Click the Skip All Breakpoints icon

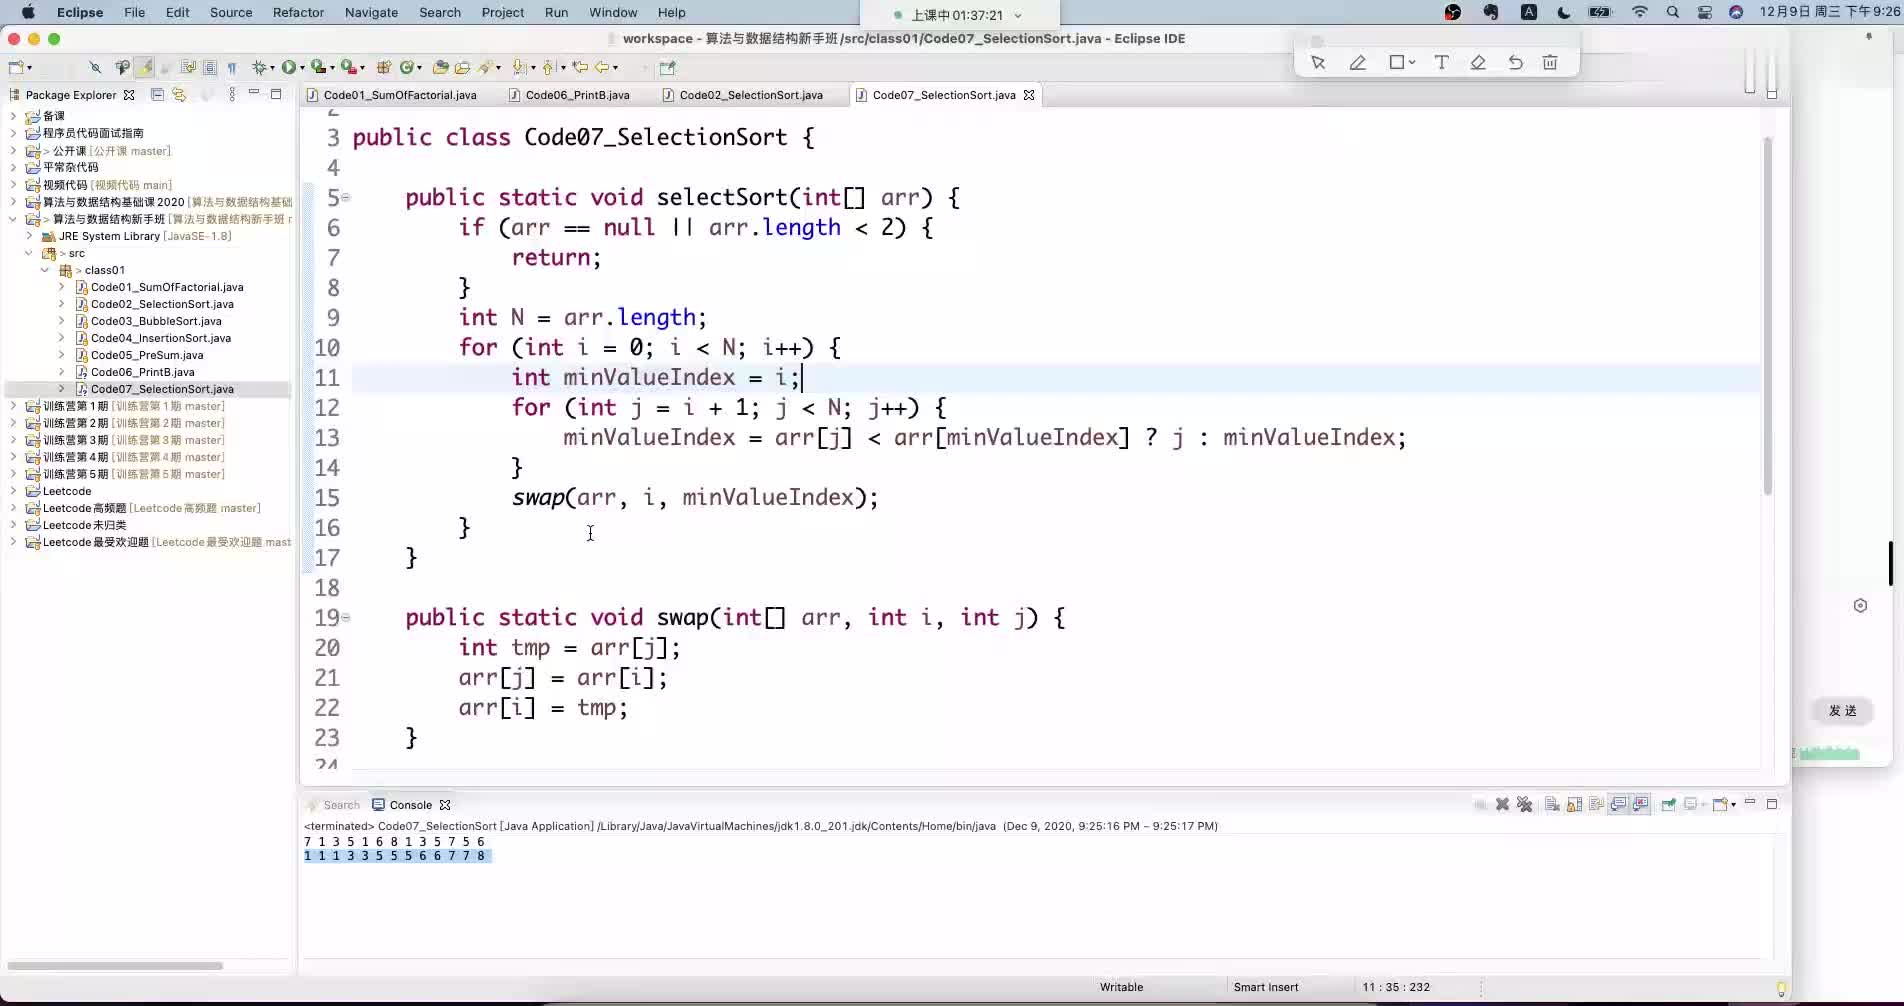pos(95,67)
